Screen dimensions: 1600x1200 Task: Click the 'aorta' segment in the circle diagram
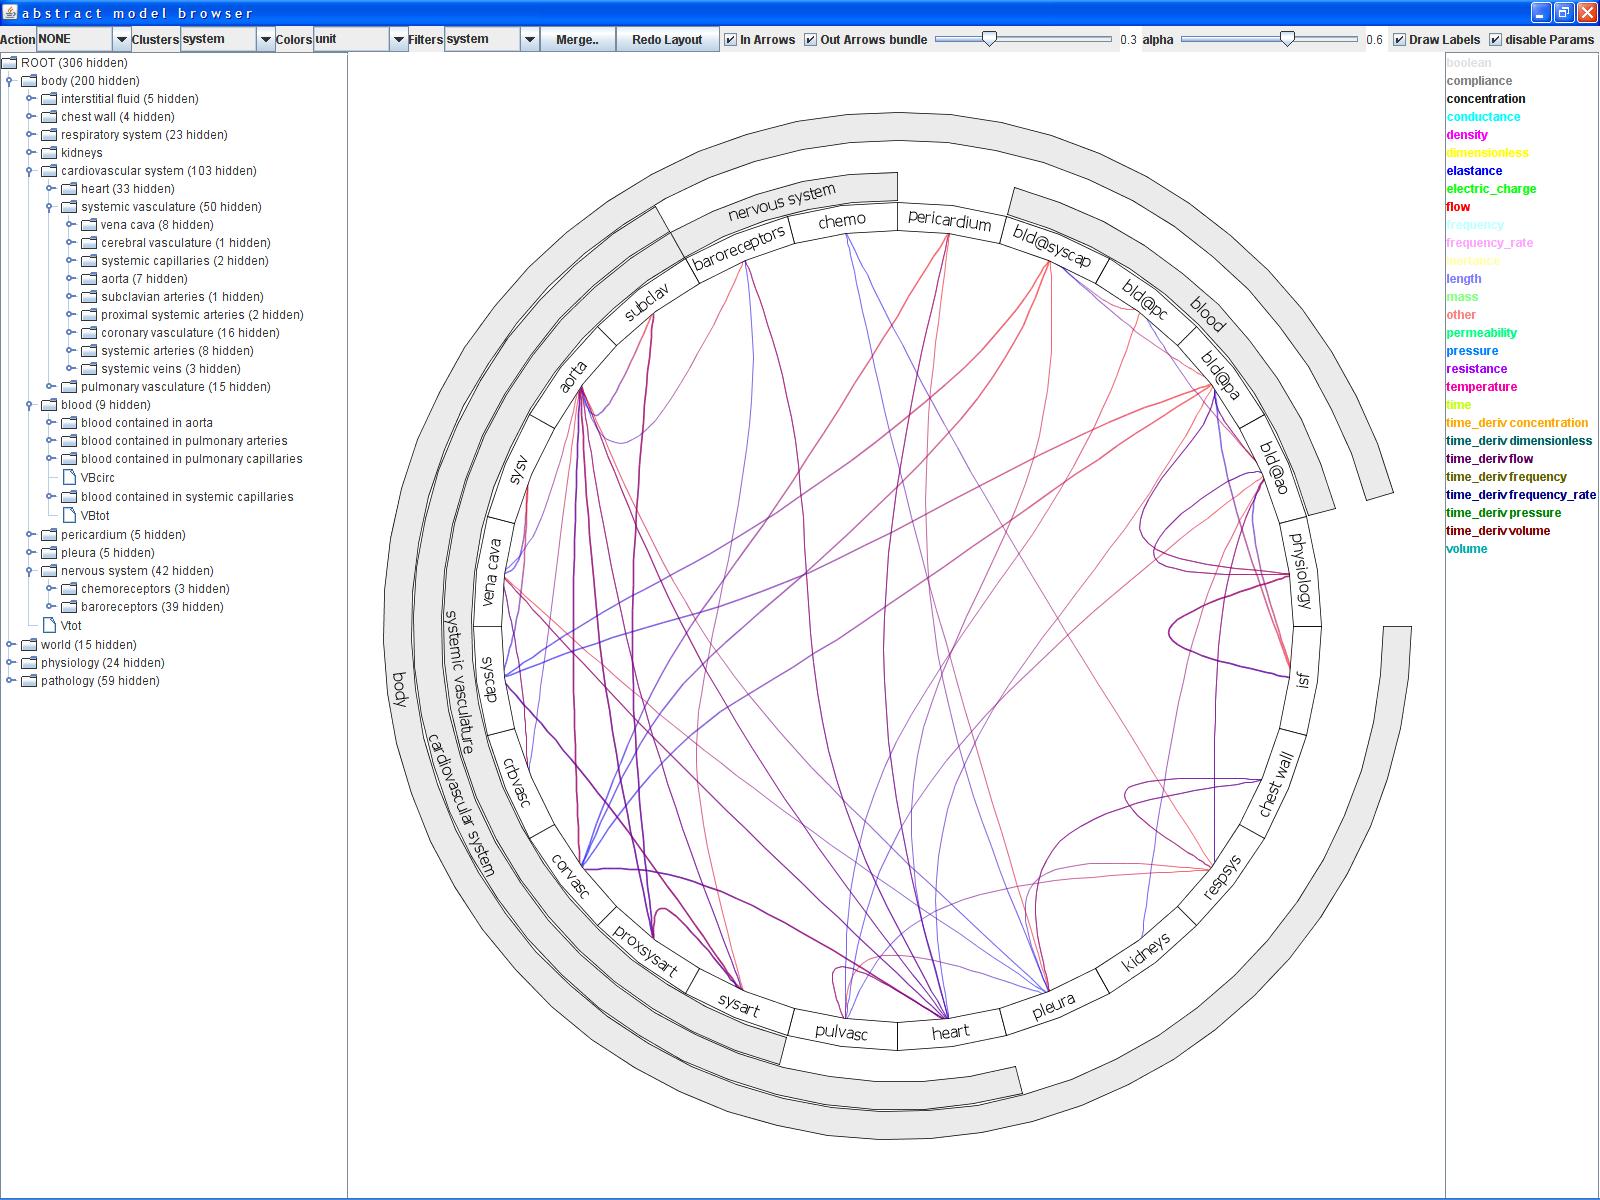573,376
